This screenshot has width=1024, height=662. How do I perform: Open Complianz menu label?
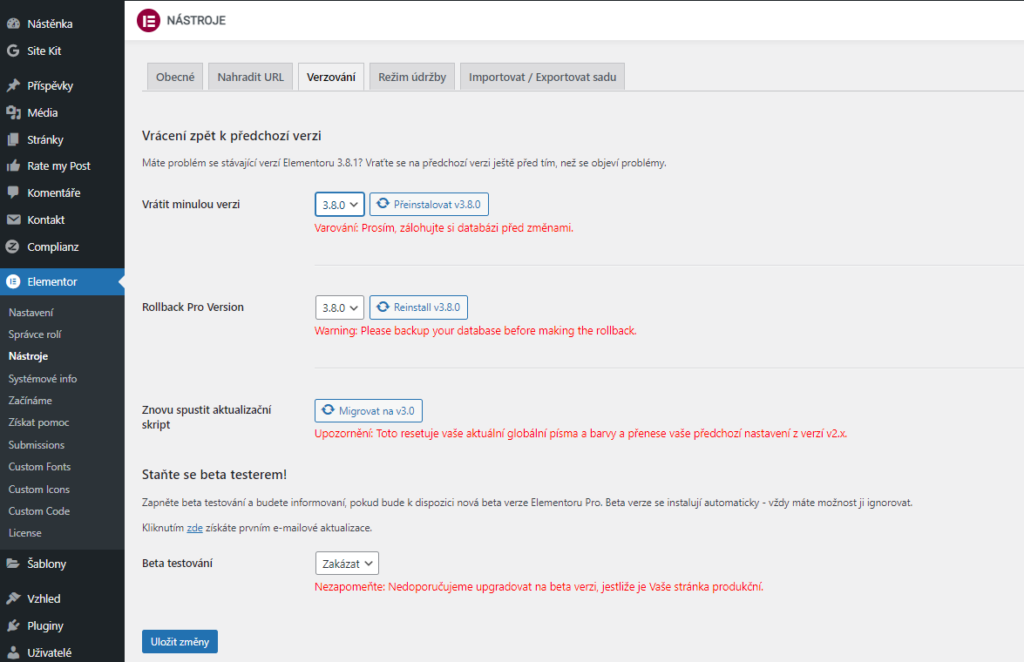point(53,247)
